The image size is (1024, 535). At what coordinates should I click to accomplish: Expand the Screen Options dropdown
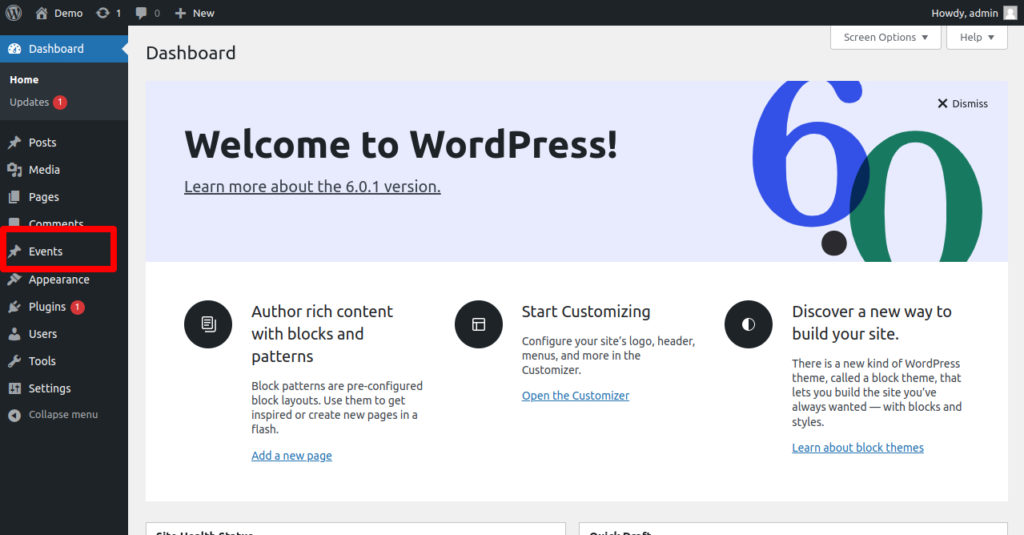click(x=886, y=37)
